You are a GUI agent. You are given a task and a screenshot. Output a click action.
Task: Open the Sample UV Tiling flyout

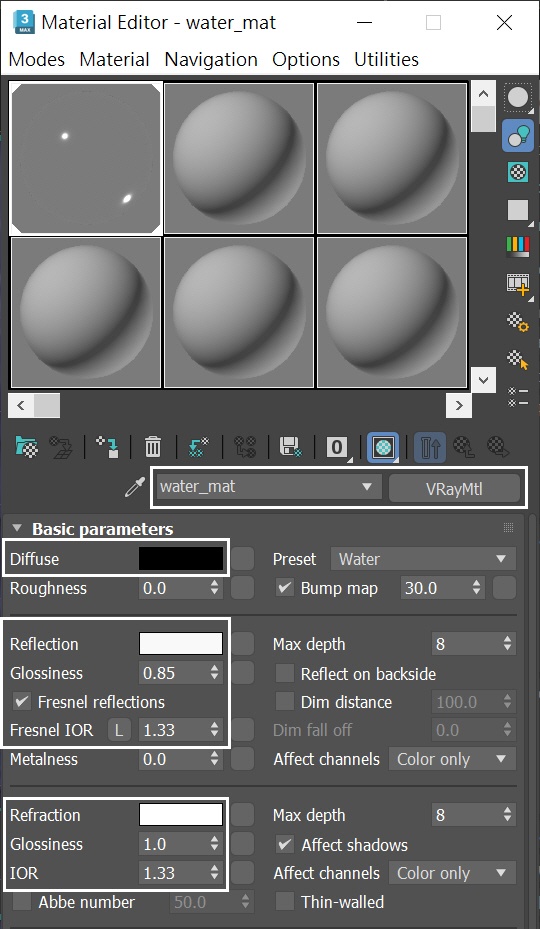click(x=518, y=210)
